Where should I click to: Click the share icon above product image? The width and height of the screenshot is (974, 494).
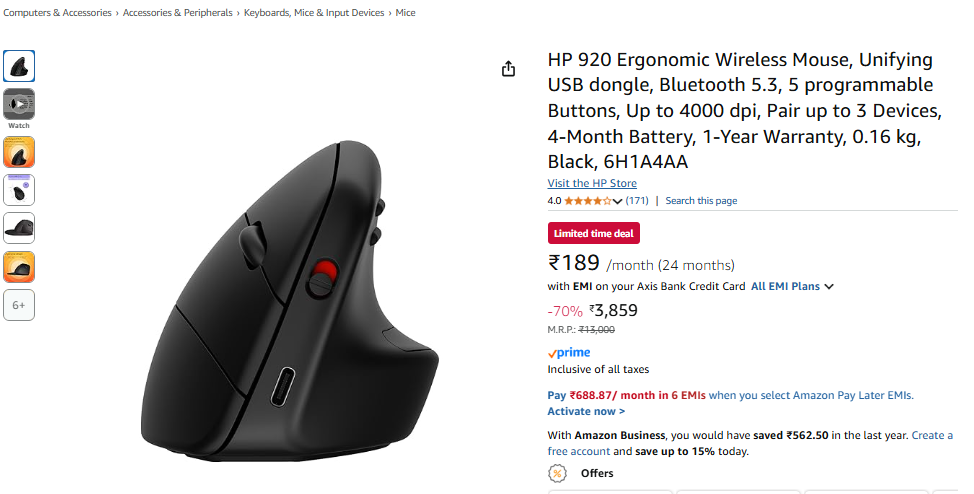[508, 69]
